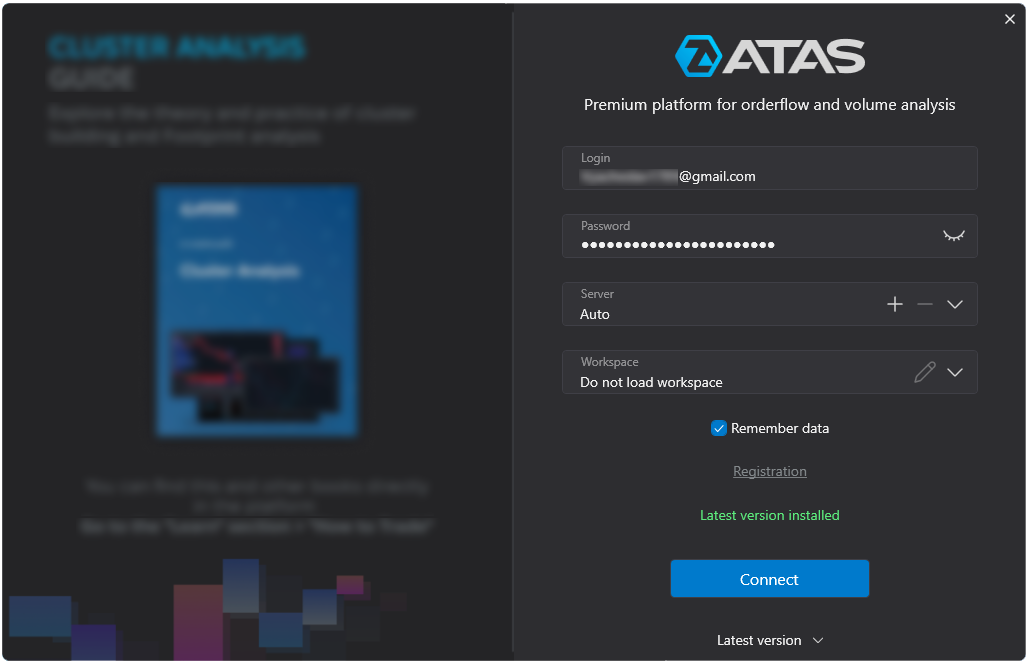This screenshot has height=663, width=1029.
Task: Click the ATAS logo
Action: click(770, 56)
